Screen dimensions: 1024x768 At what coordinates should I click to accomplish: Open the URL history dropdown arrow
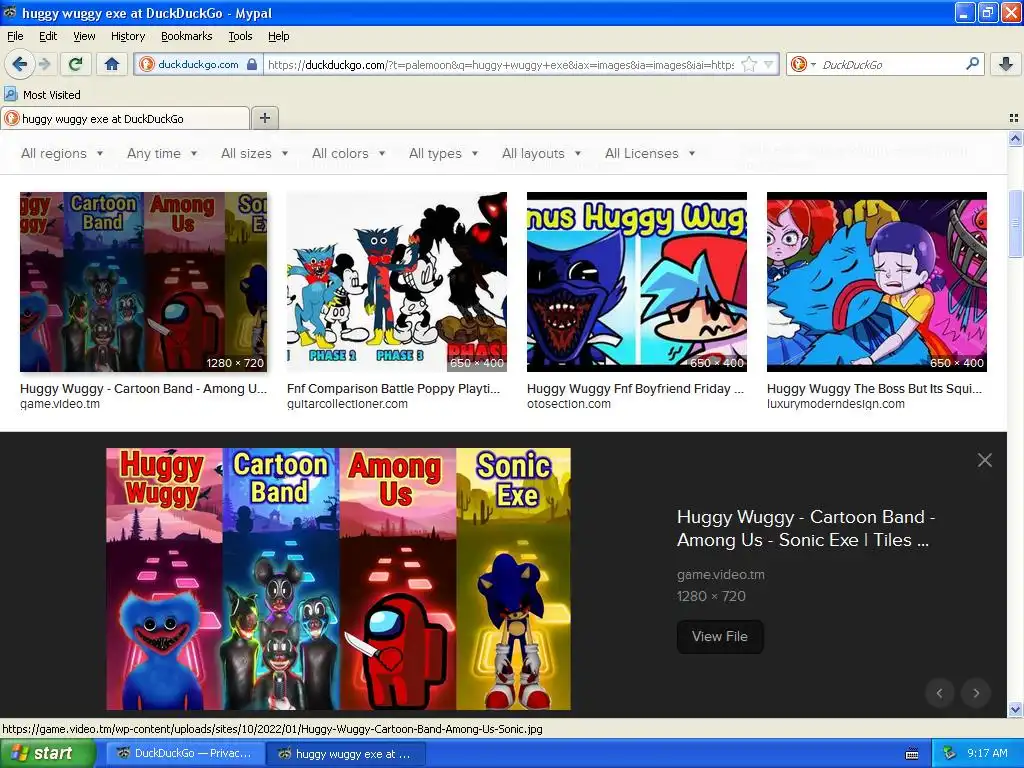pos(769,64)
